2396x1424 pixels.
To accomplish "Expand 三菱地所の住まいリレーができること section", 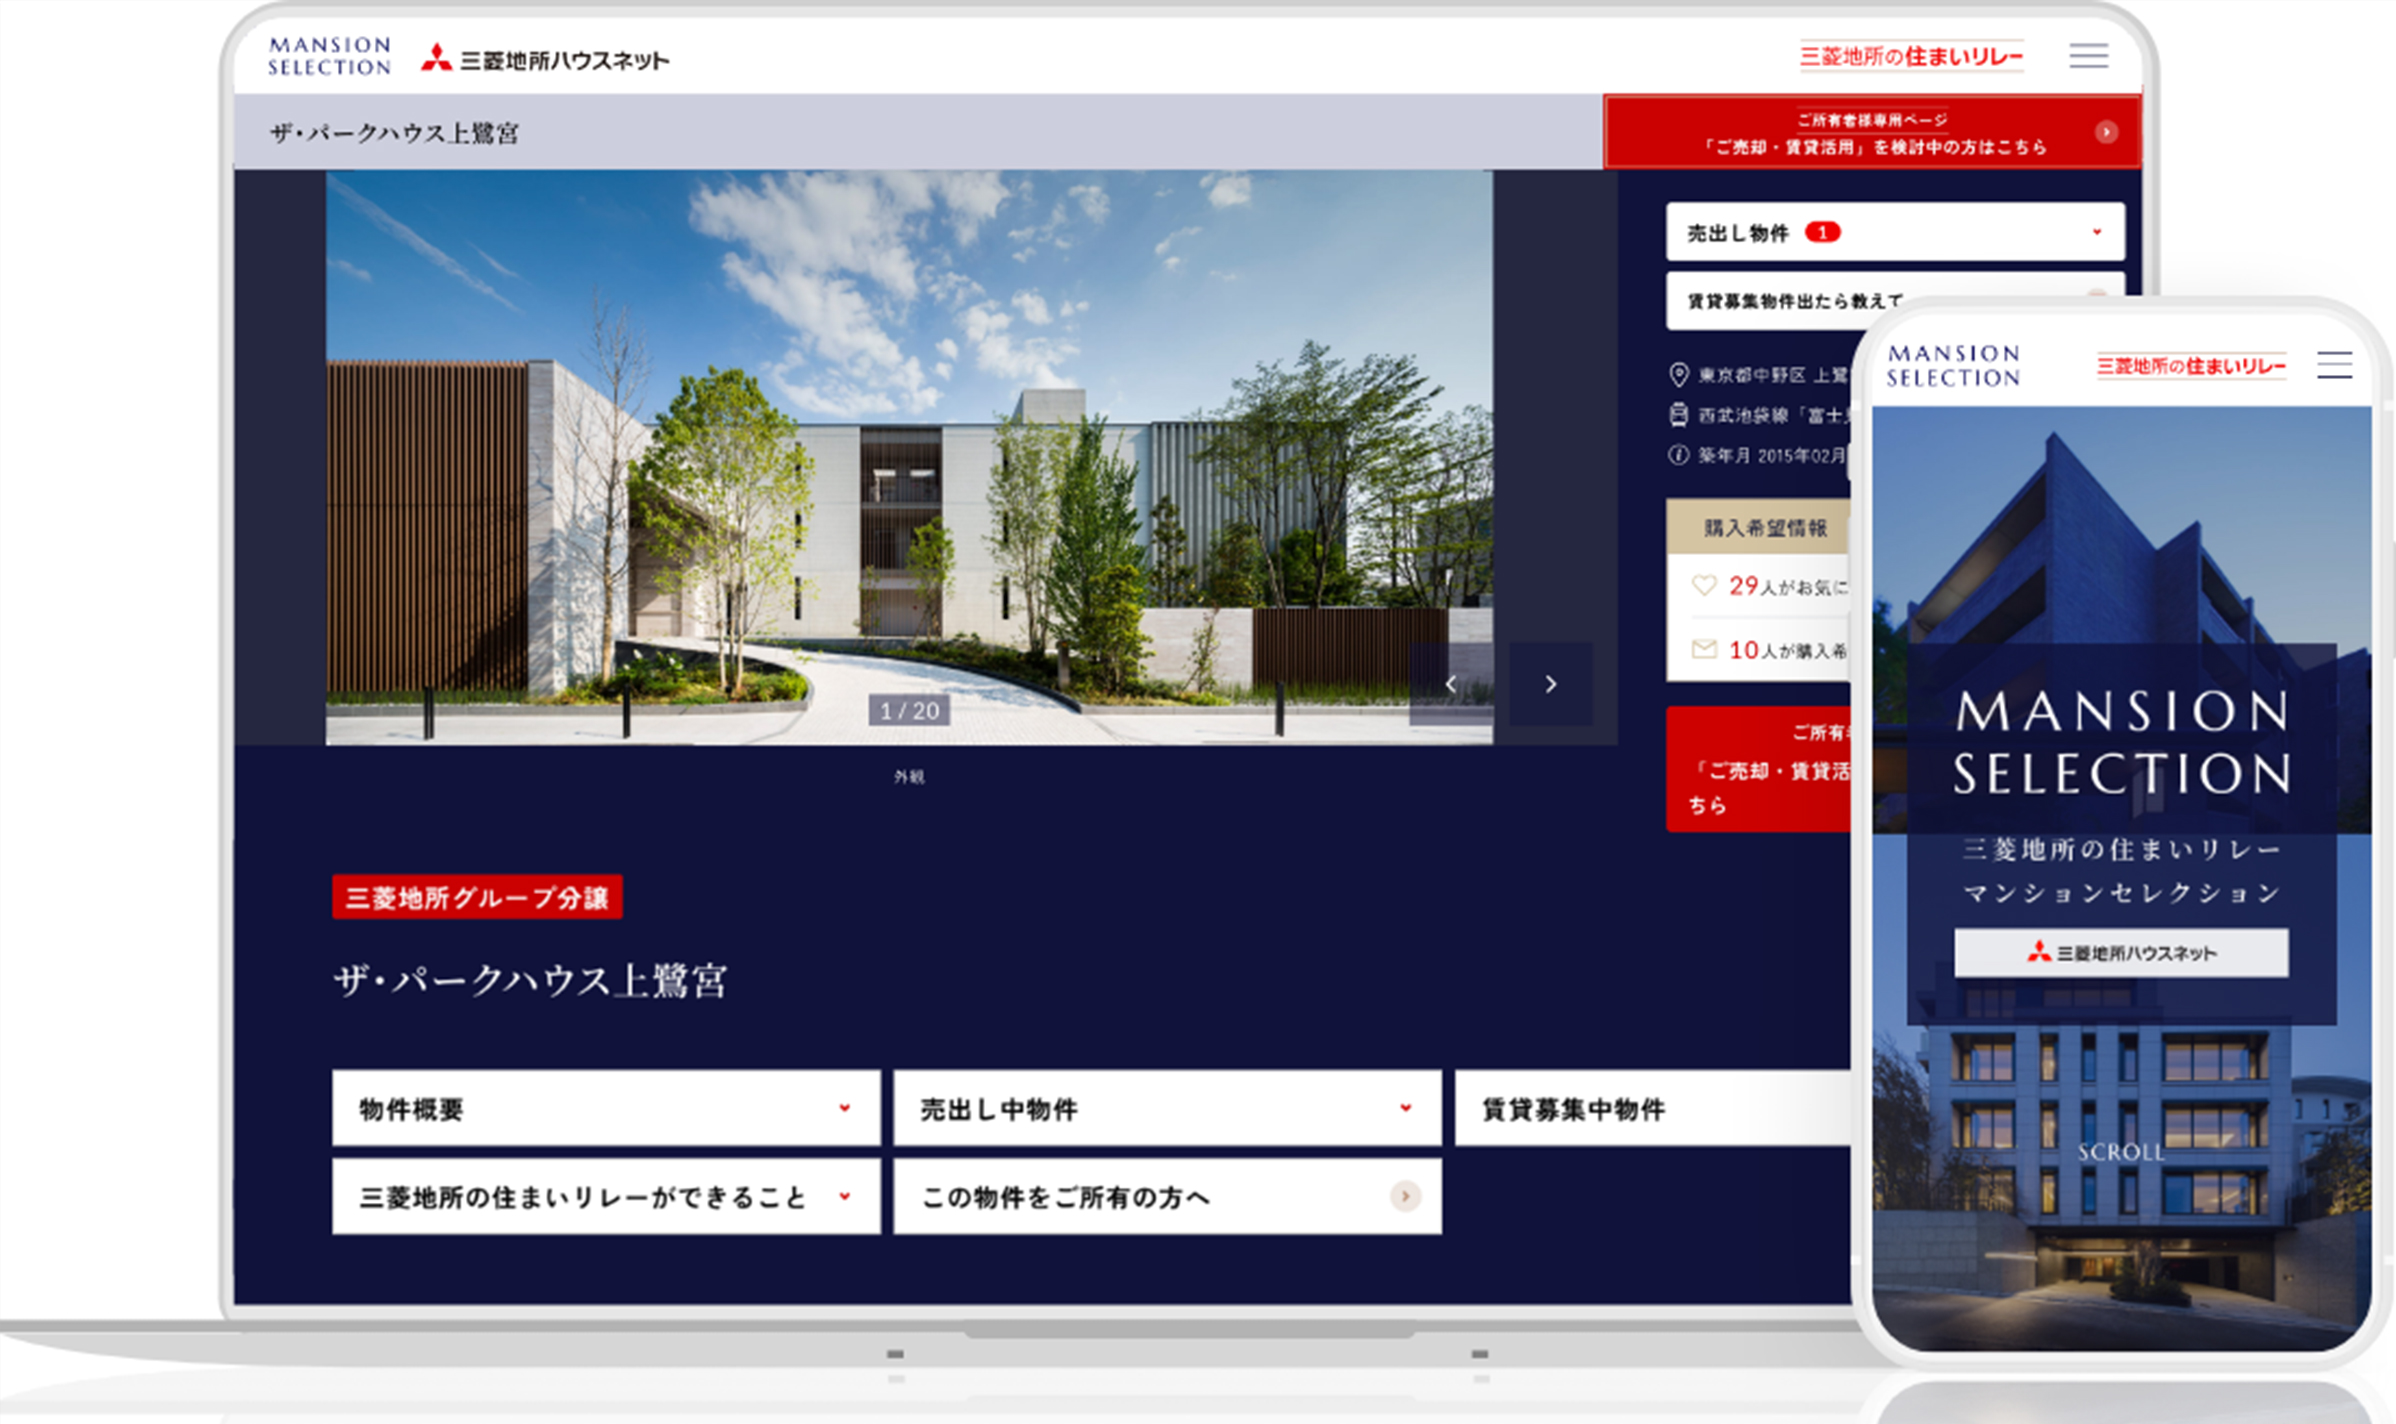I will [606, 1196].
